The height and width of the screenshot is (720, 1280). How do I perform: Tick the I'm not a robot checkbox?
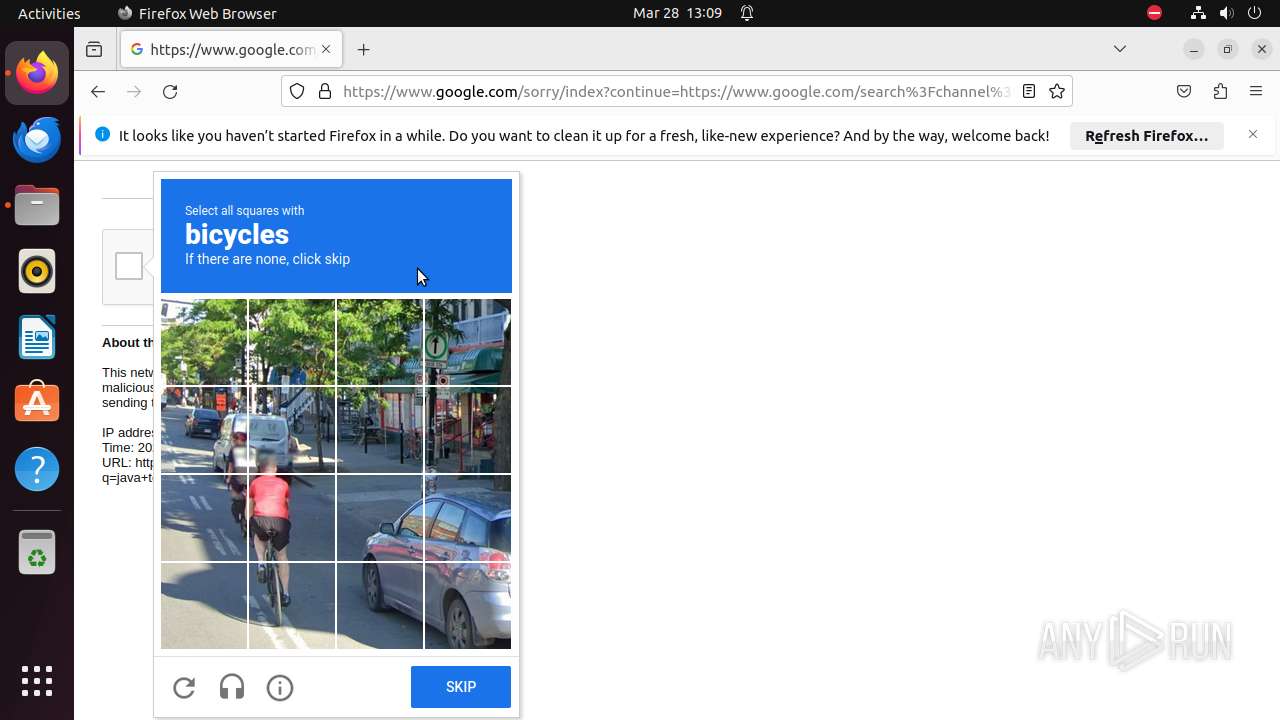click(129, 266)
